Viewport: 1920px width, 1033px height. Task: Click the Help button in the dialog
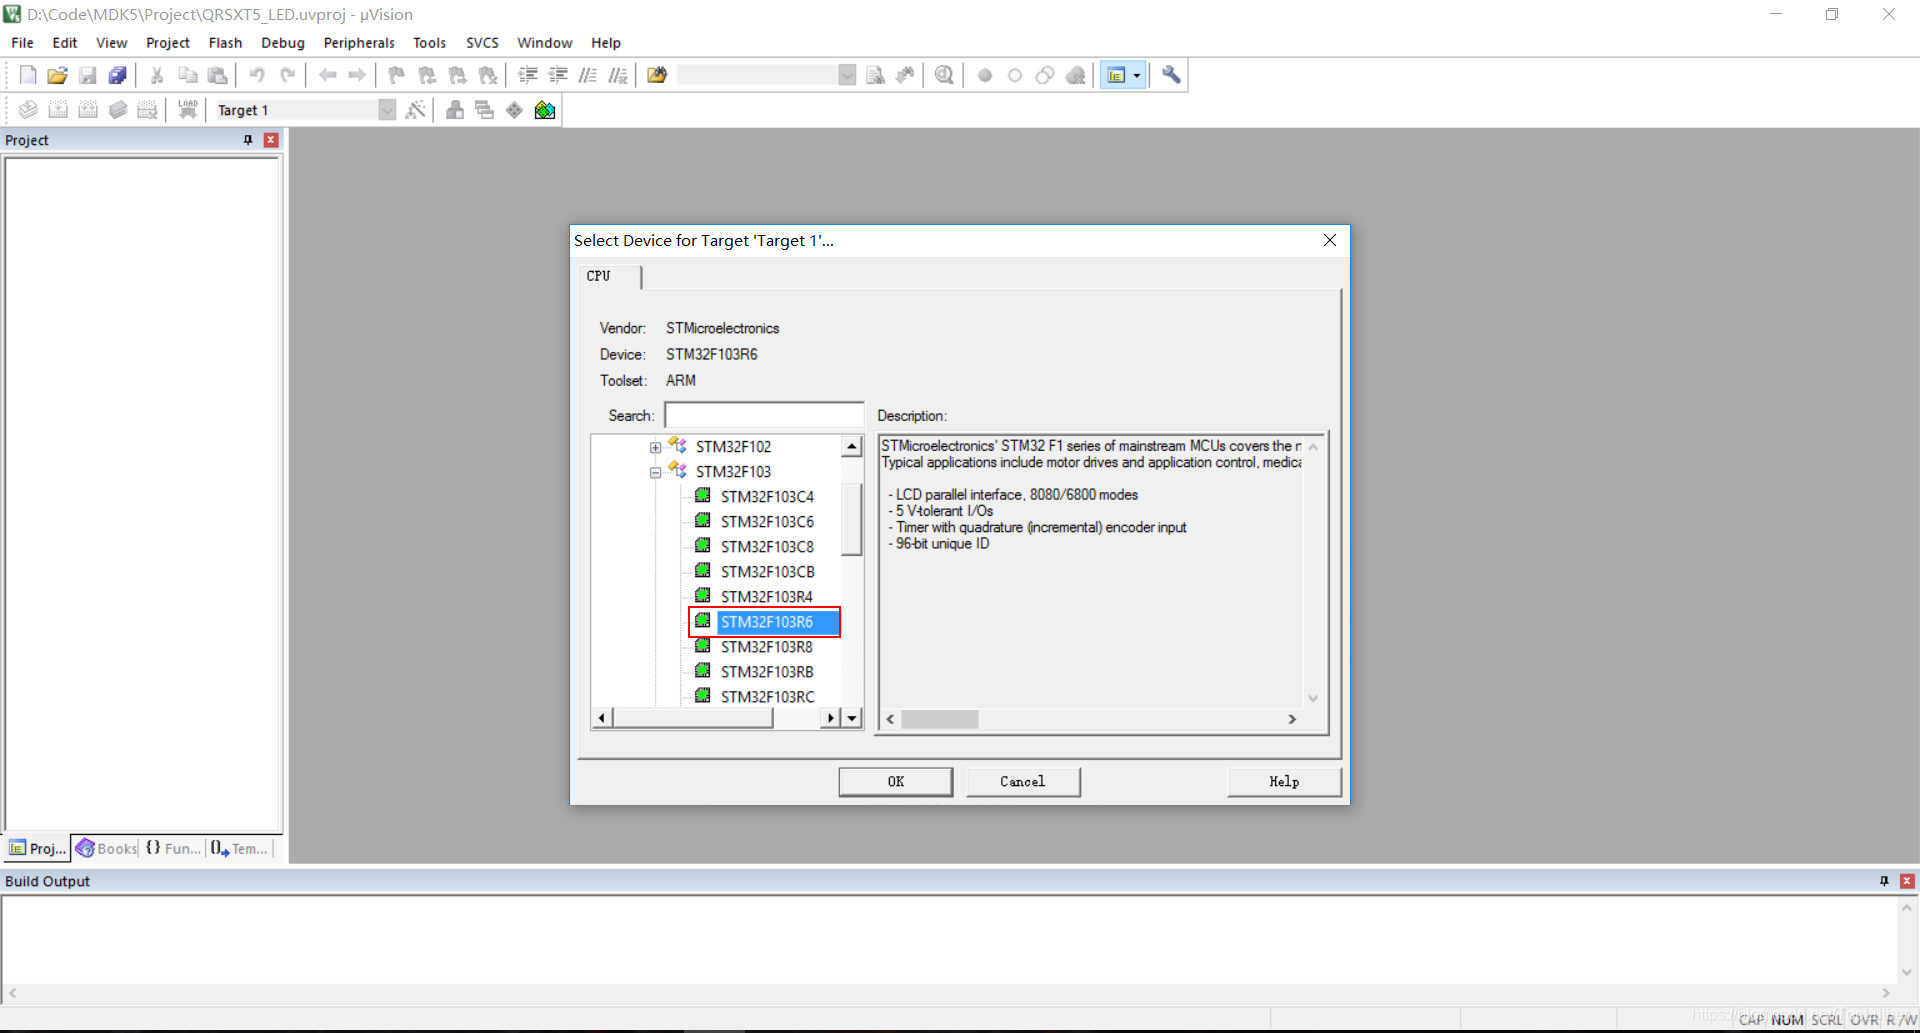[x=1284, y=782]
